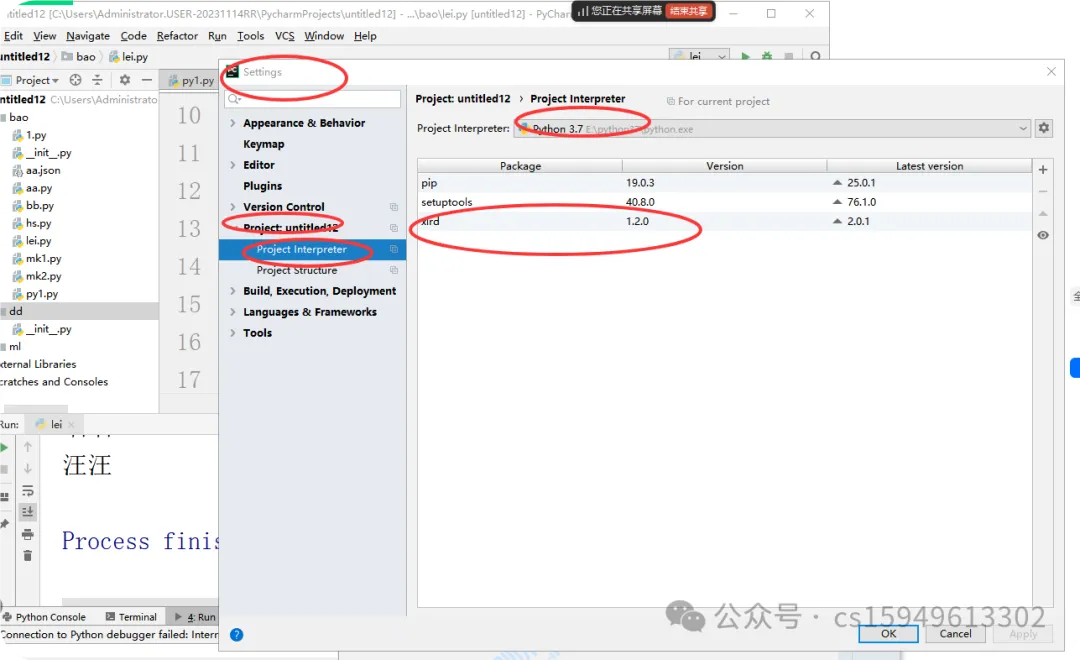Click the rerun green arrow in Run panel
Image resolution: width=1080 pixels, height=660 pixels.
4,448
